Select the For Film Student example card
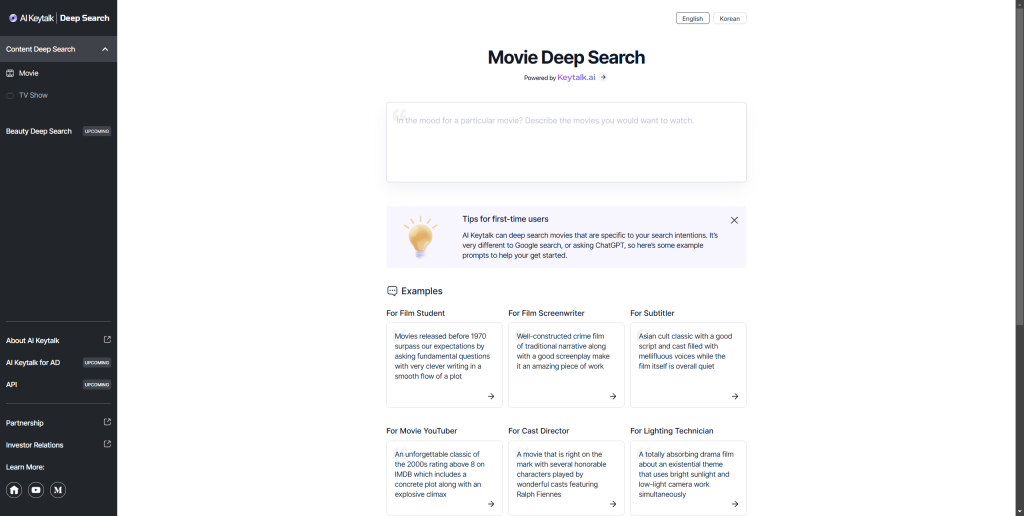 click(444, 365)
